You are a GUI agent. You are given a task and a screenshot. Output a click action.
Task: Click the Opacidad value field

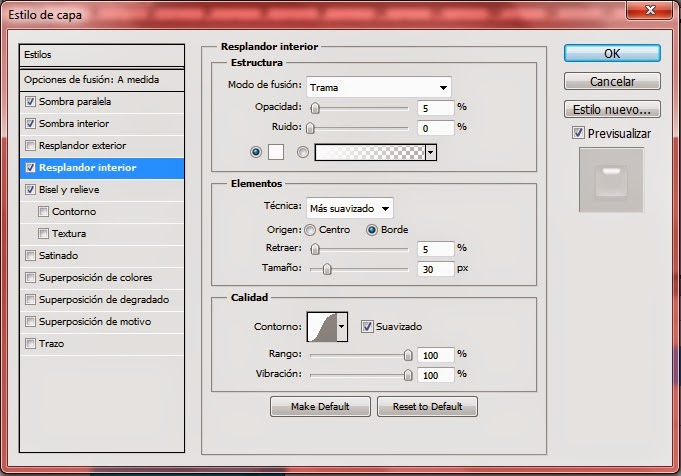(436, 108)
